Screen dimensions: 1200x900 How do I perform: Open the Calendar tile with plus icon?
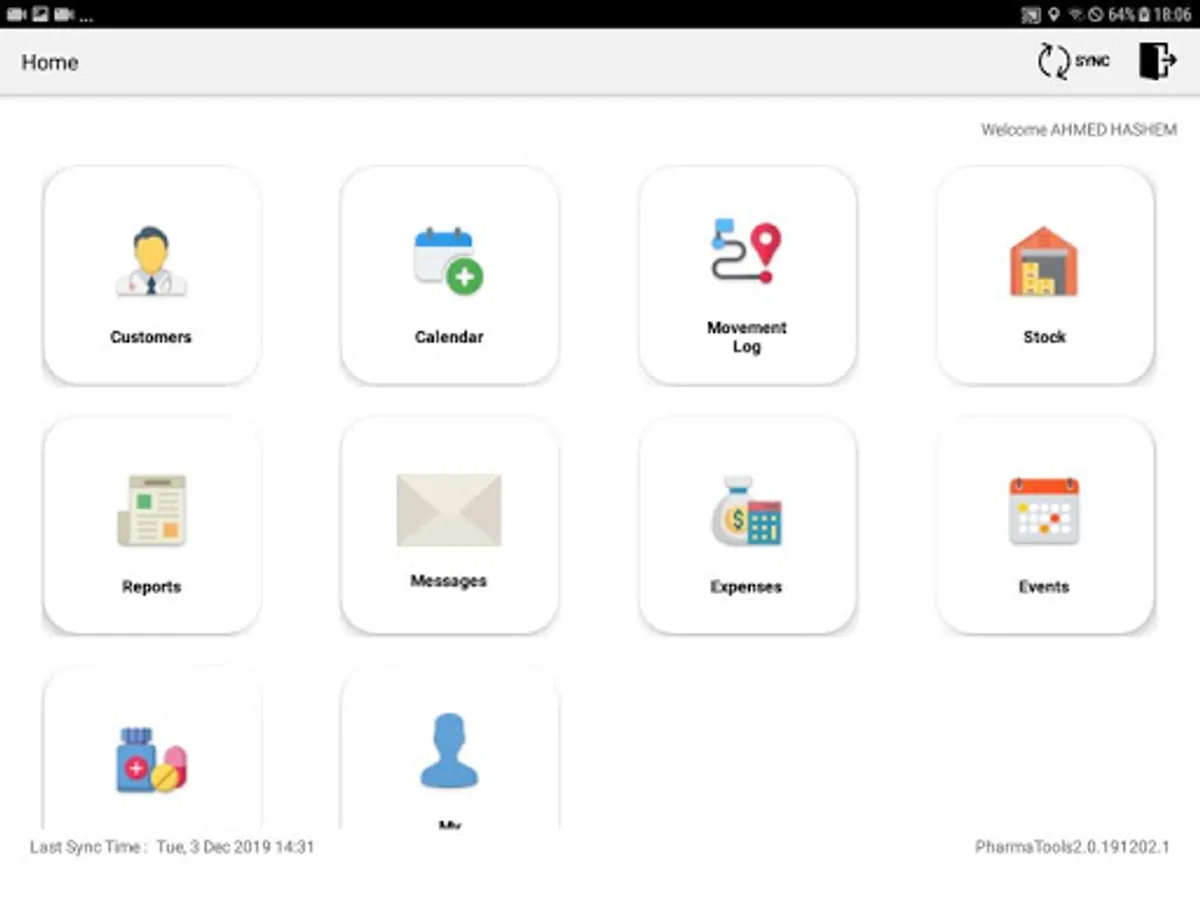(x=449, y=274)
